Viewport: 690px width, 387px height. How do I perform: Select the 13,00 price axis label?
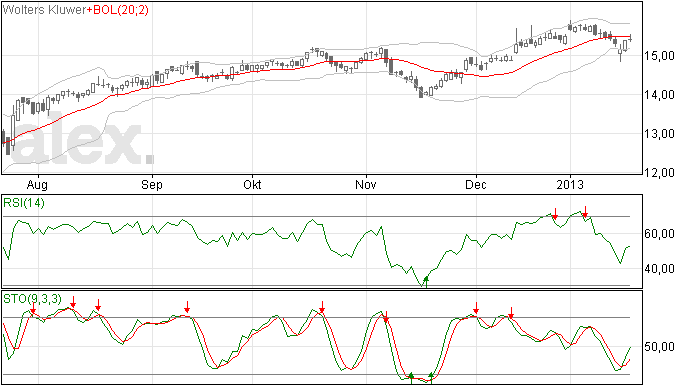[x=659, y=133]
